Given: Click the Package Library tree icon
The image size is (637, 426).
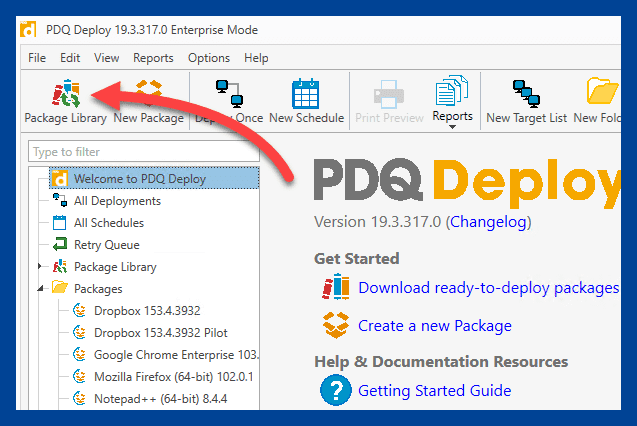Looking at the screenshot, I should click(60, 266).
